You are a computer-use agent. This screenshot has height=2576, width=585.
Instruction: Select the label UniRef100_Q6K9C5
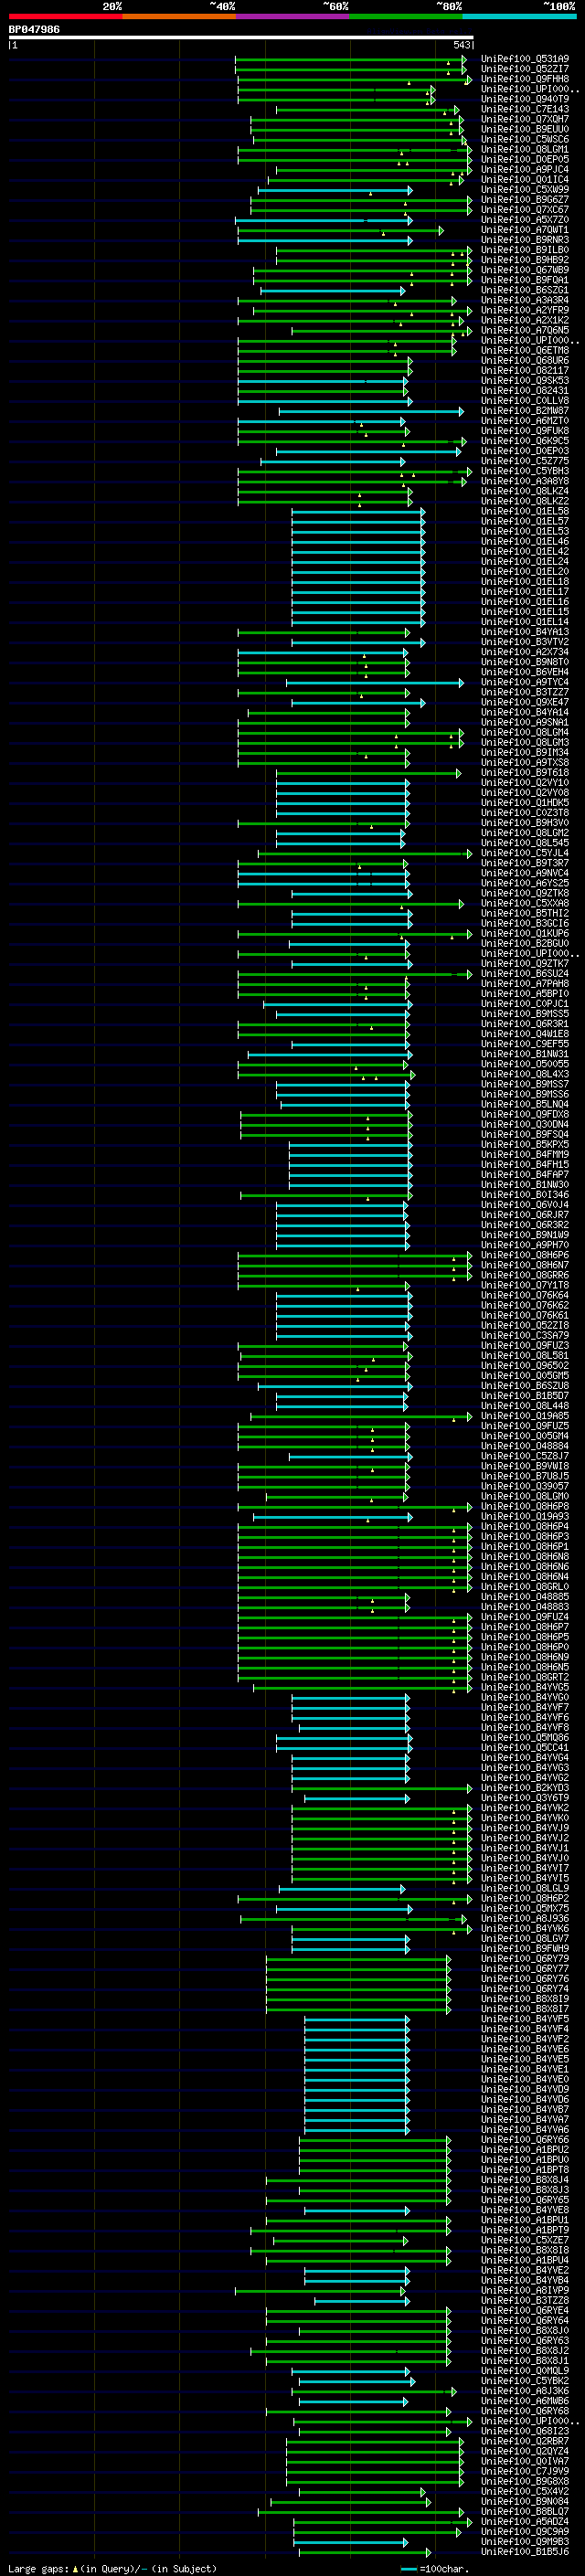(x=525, y=441)
